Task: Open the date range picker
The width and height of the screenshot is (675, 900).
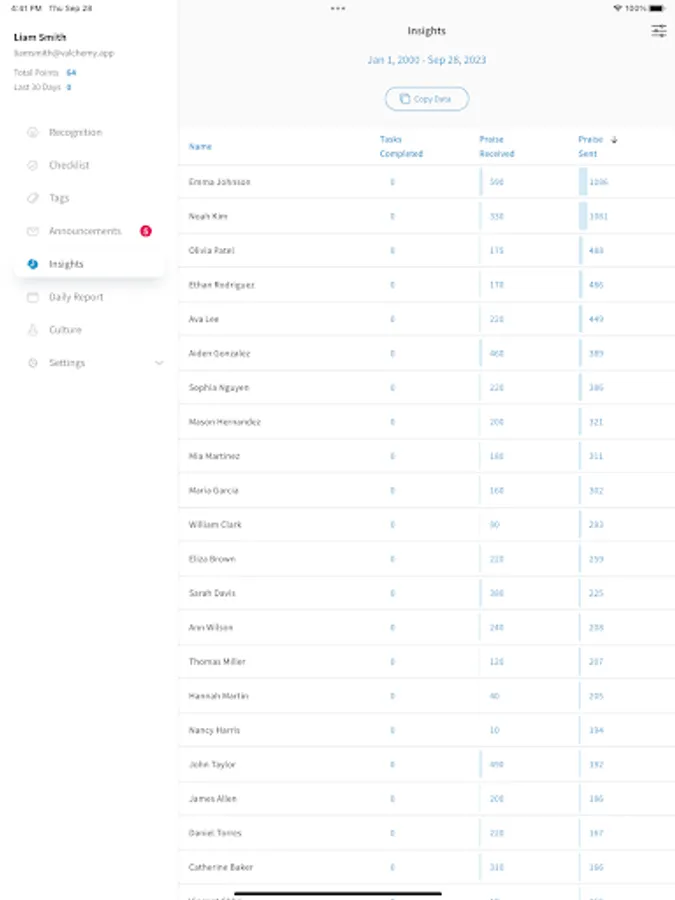Action: click(426, 60)
